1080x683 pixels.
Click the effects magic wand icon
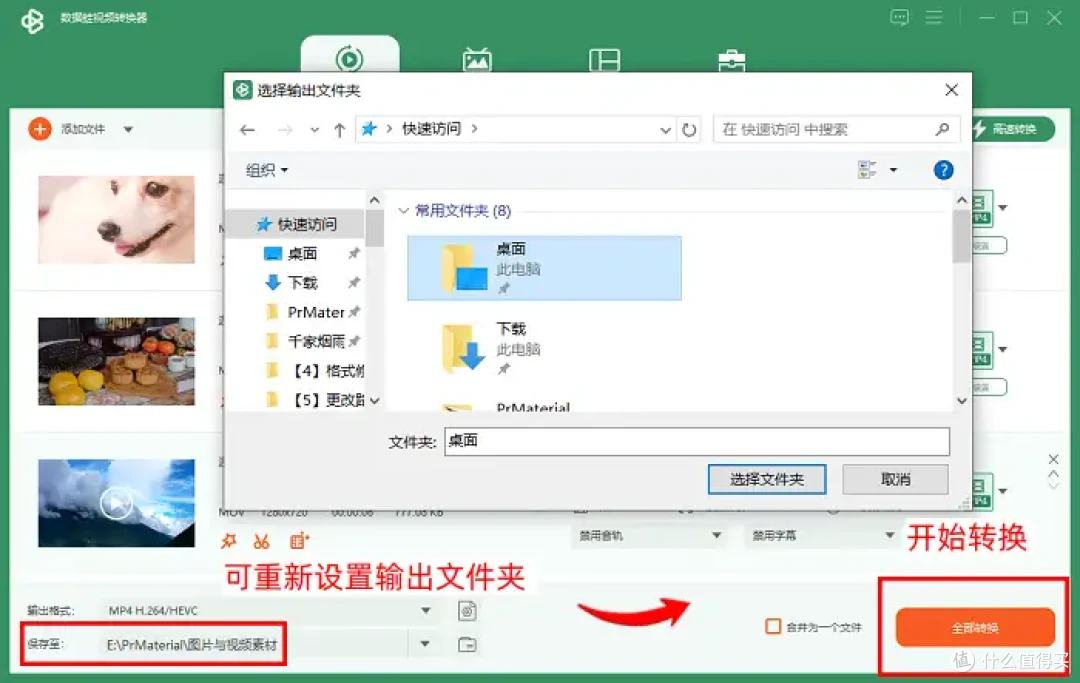point(229,541)
